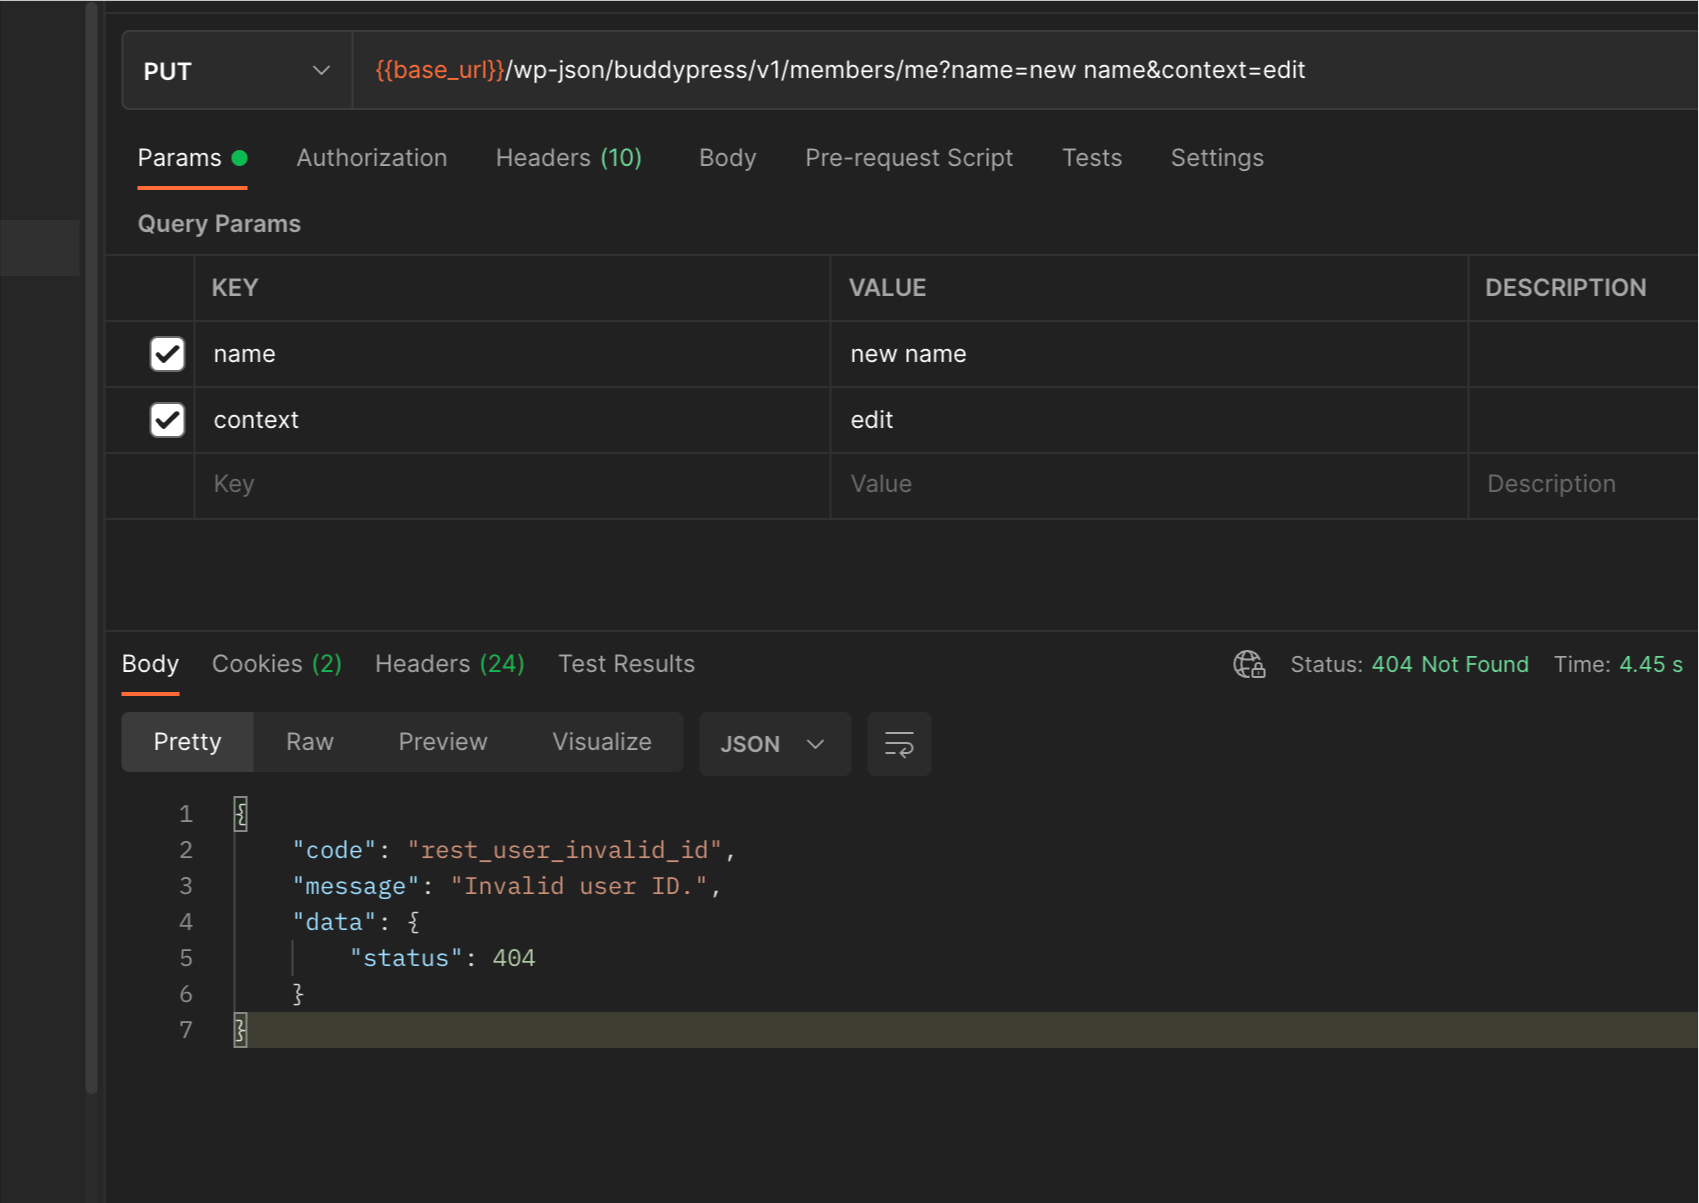Select the Pretty view button
Screen dimensions: 1699x1203
pyautogui.click(x=187, y=742)
